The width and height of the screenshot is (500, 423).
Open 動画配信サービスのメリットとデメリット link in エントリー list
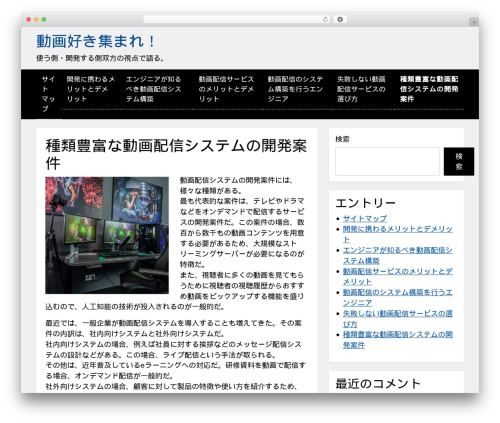398,276
